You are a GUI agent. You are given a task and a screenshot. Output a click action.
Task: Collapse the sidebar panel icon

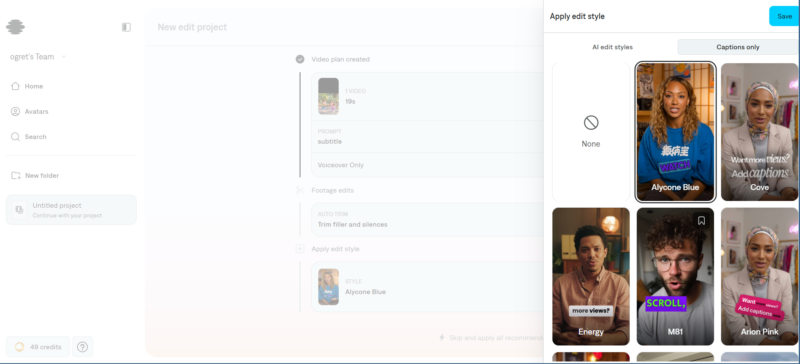126,27
